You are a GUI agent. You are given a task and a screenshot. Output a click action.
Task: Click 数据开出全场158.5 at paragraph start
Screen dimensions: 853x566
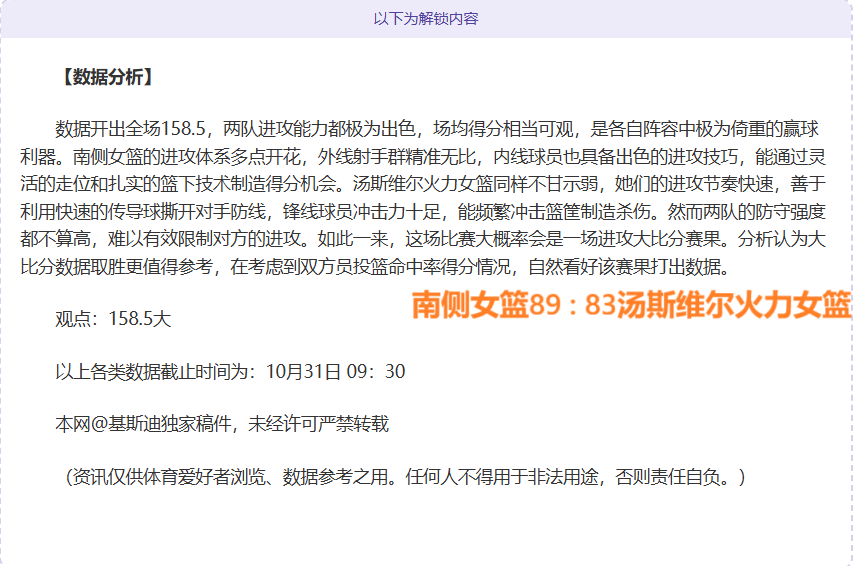coord(130,129)
